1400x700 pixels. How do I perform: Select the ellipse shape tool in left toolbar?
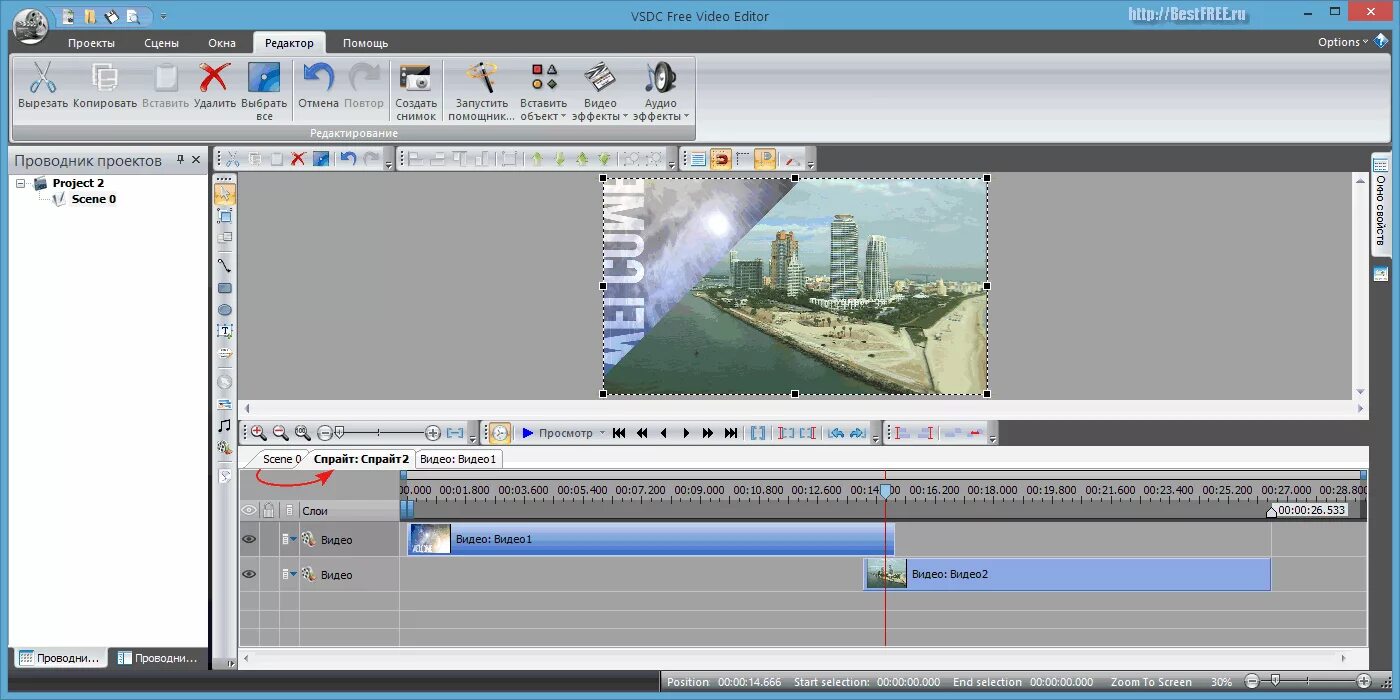coord(225,310)
